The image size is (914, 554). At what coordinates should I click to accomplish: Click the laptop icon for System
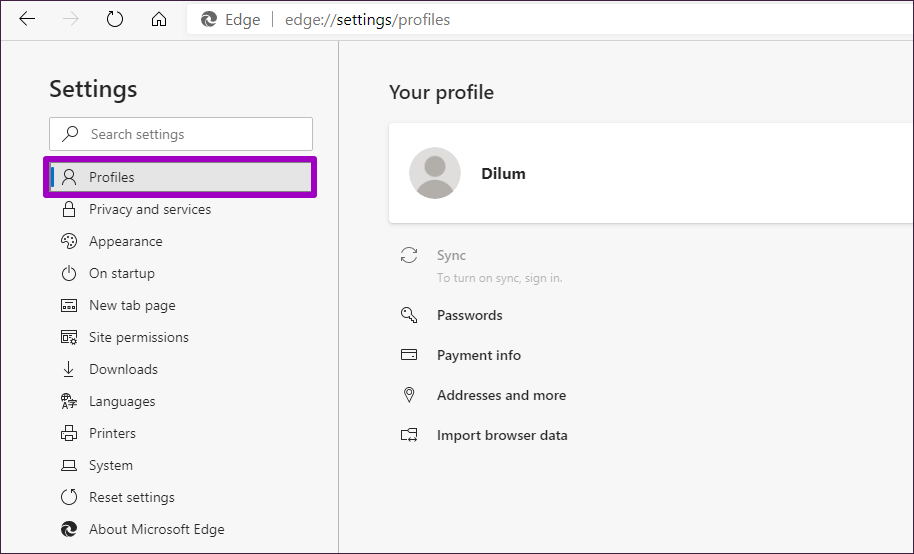(69, 465)
